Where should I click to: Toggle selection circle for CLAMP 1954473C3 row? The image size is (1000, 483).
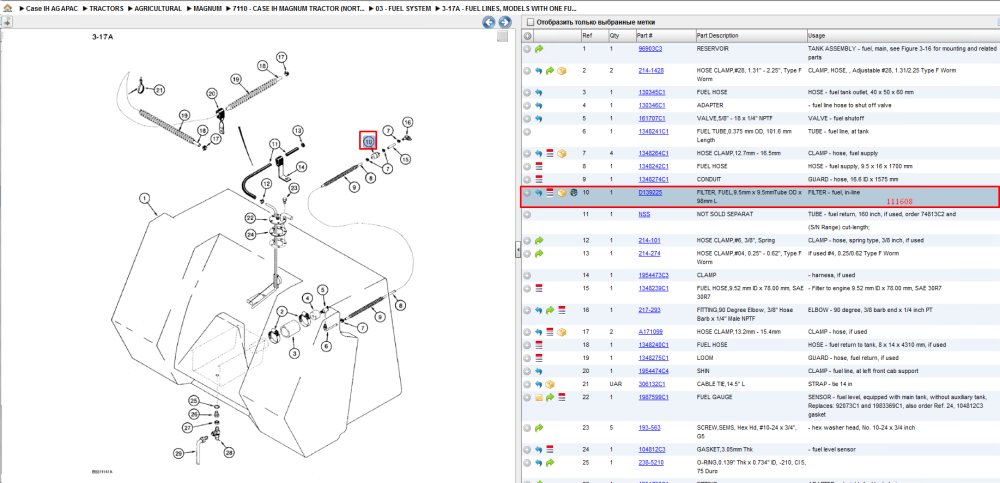pyautogui.click(x=527, y=276)
